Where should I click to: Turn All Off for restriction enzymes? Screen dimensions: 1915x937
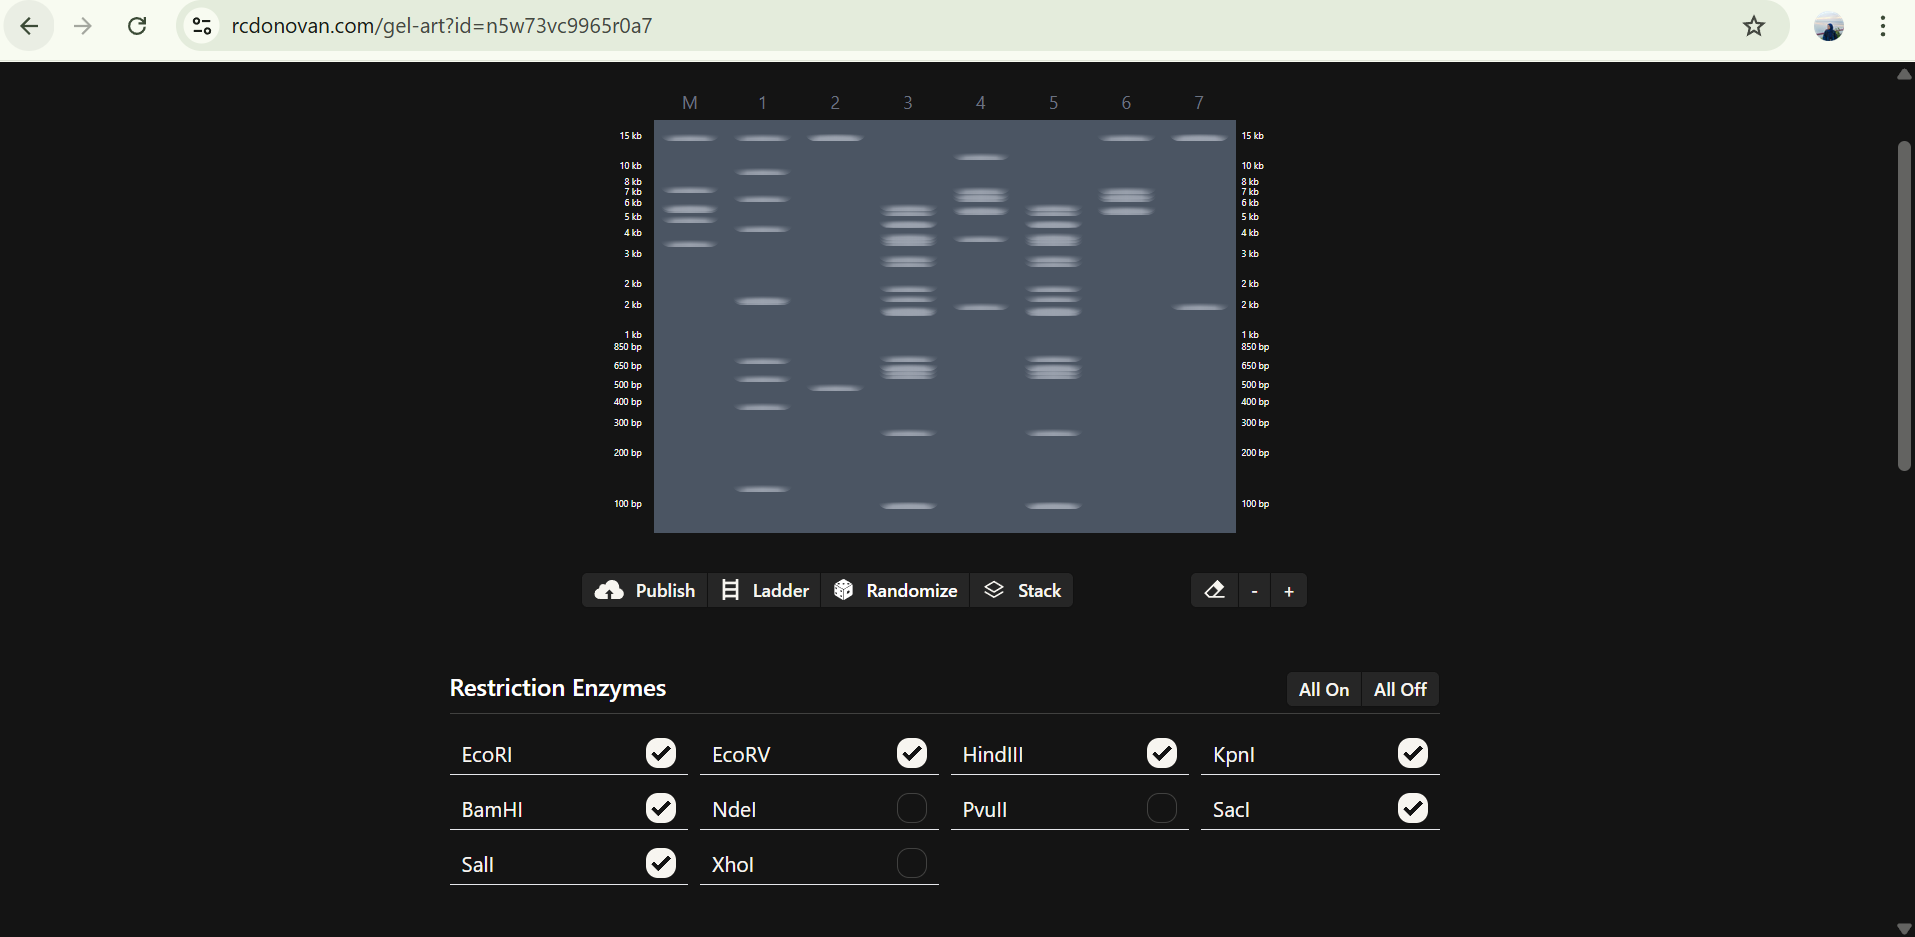click(x=1399, y=689)
